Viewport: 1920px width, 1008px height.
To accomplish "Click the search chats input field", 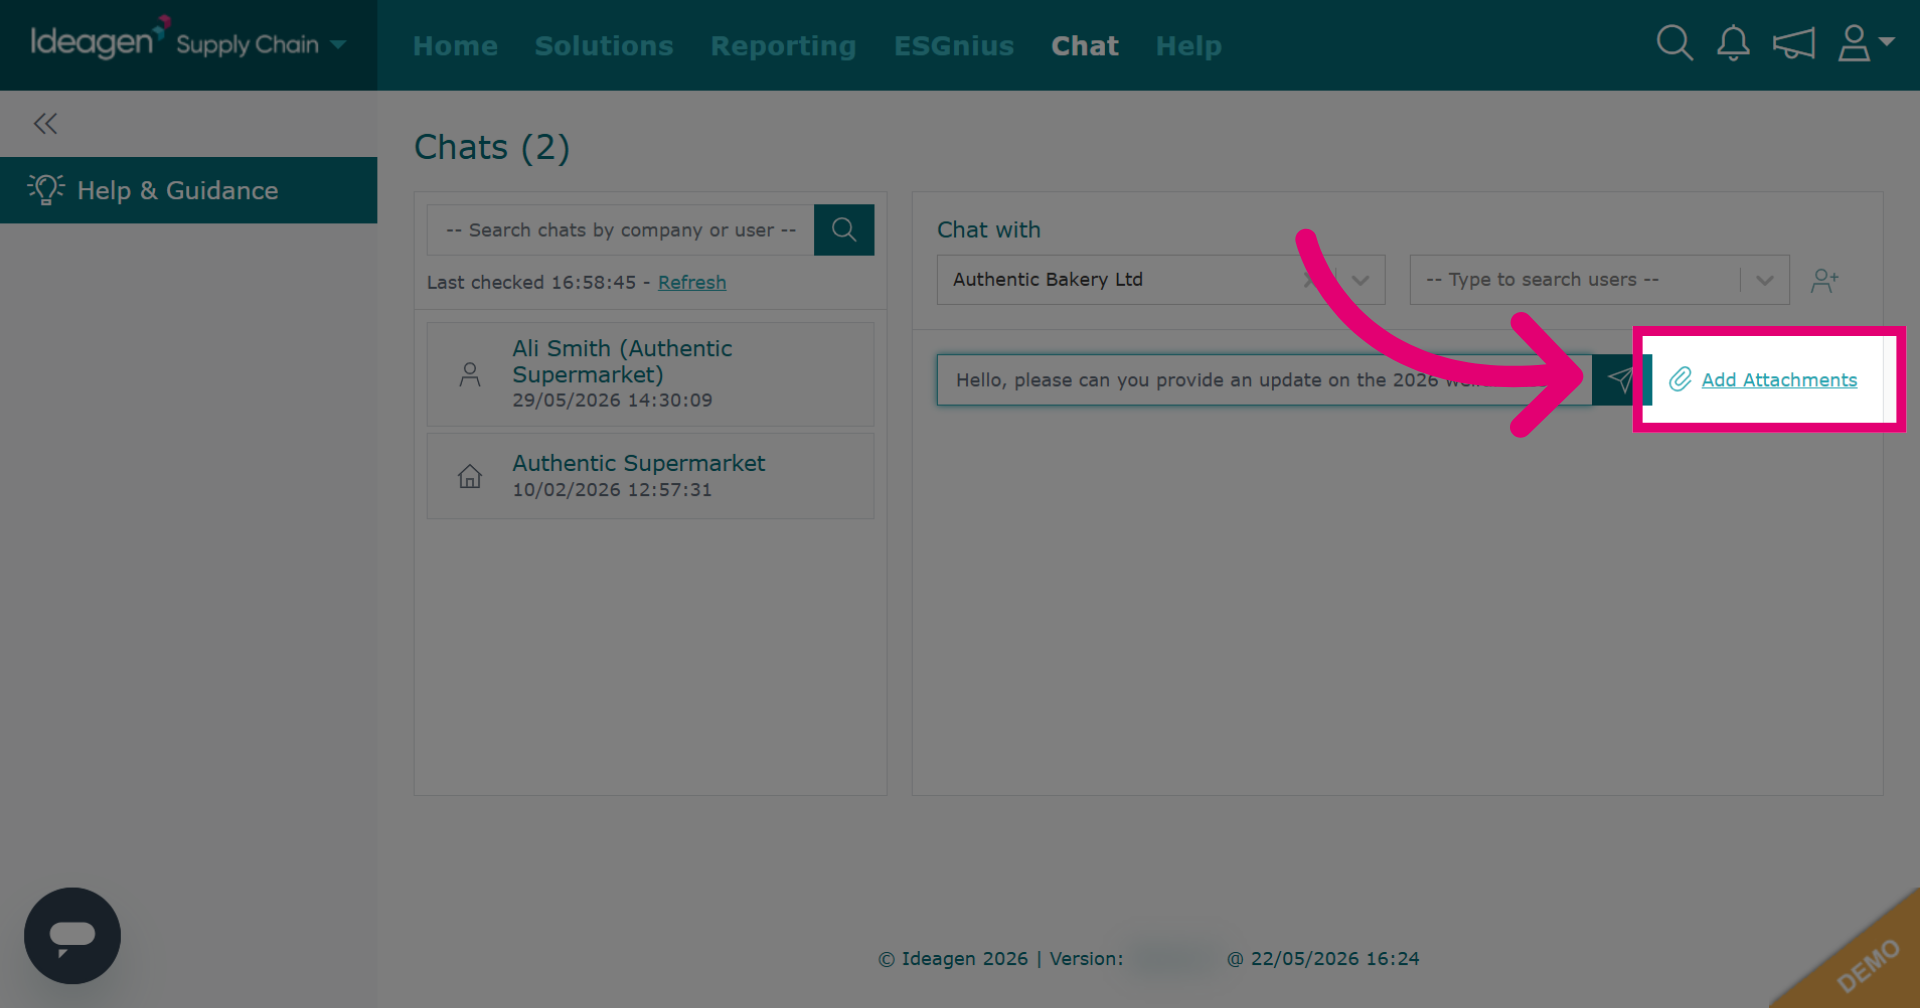I will tap(620, 230).
